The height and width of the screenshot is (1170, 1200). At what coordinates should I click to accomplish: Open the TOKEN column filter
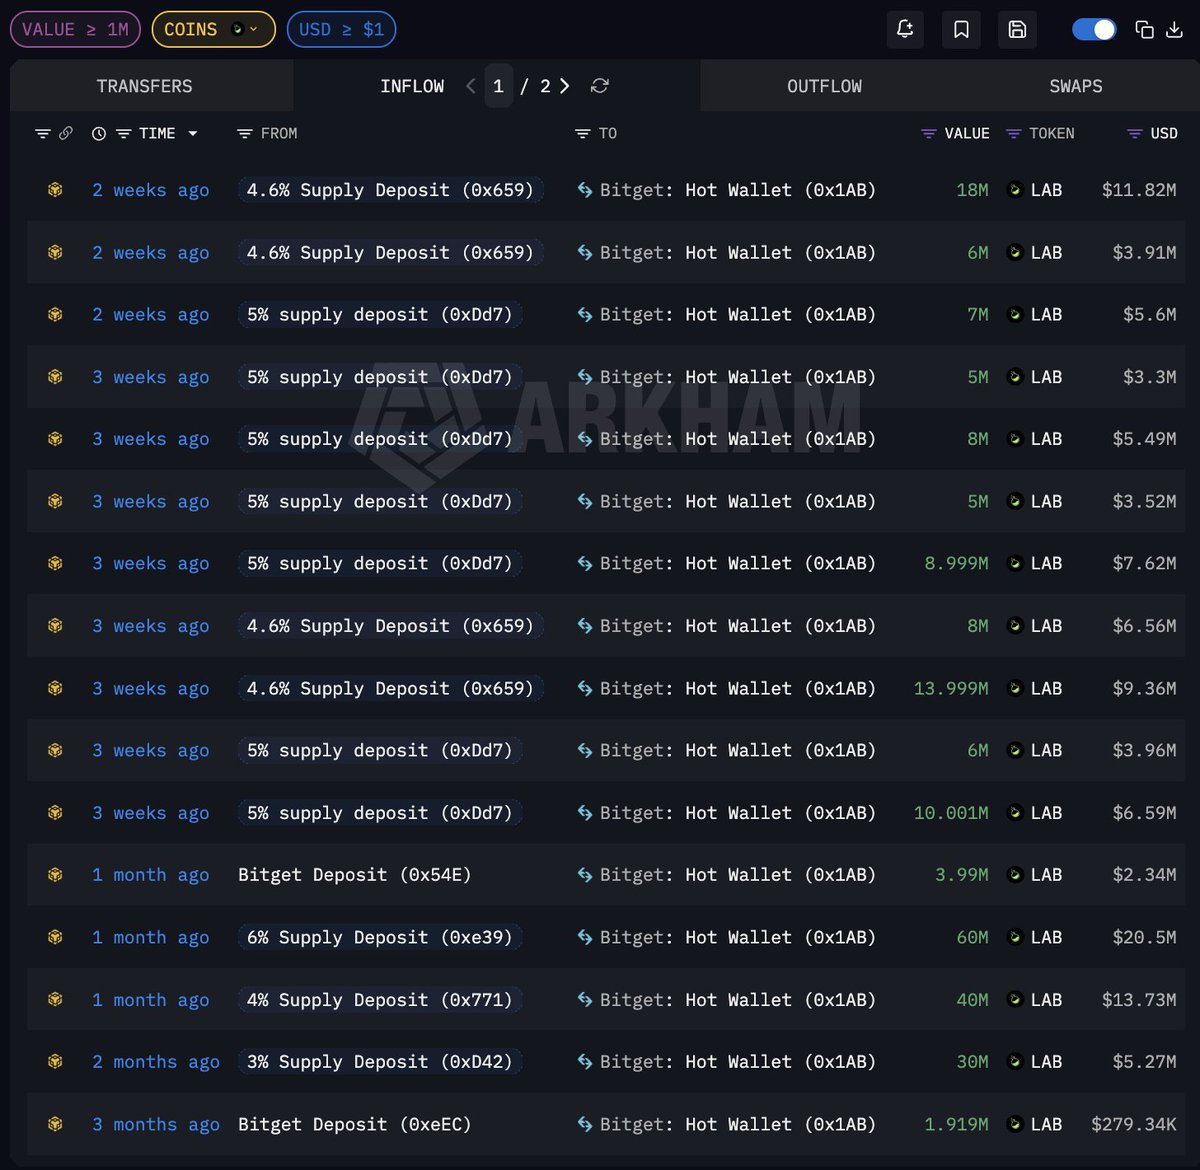click(1014, 133)
